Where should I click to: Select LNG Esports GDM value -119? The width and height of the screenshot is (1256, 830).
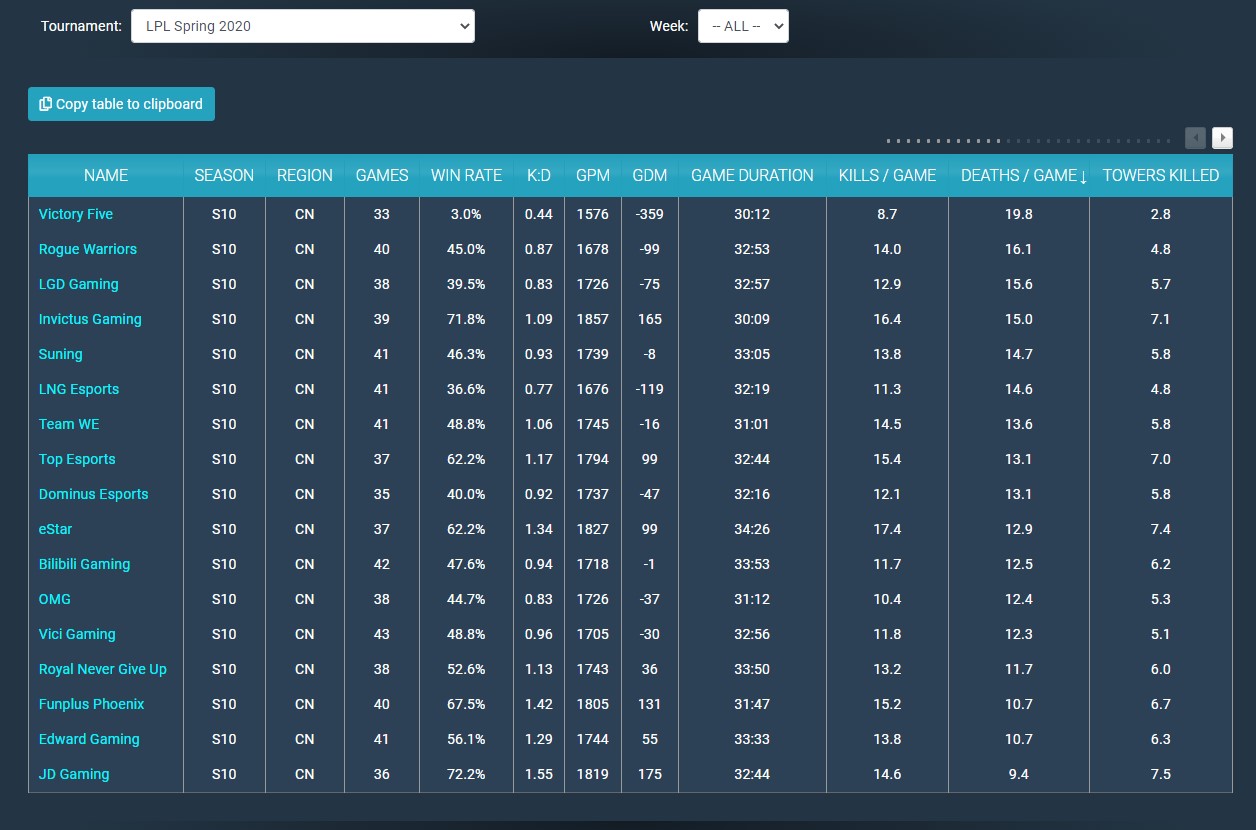(x=650, y=389)
